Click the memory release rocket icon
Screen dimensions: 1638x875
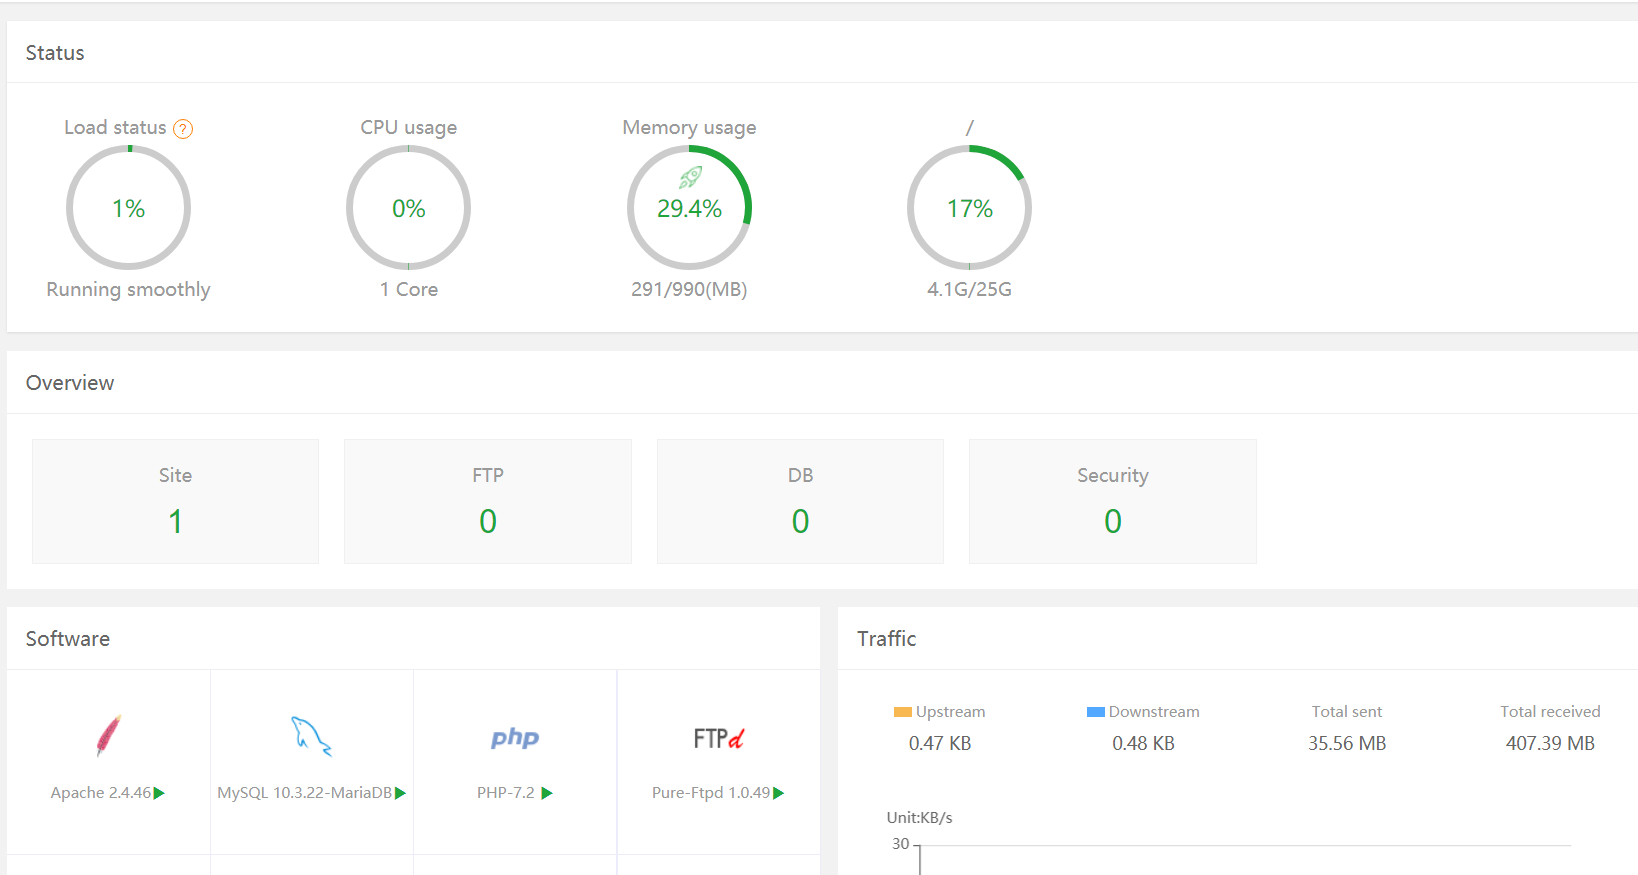(690, 178)
